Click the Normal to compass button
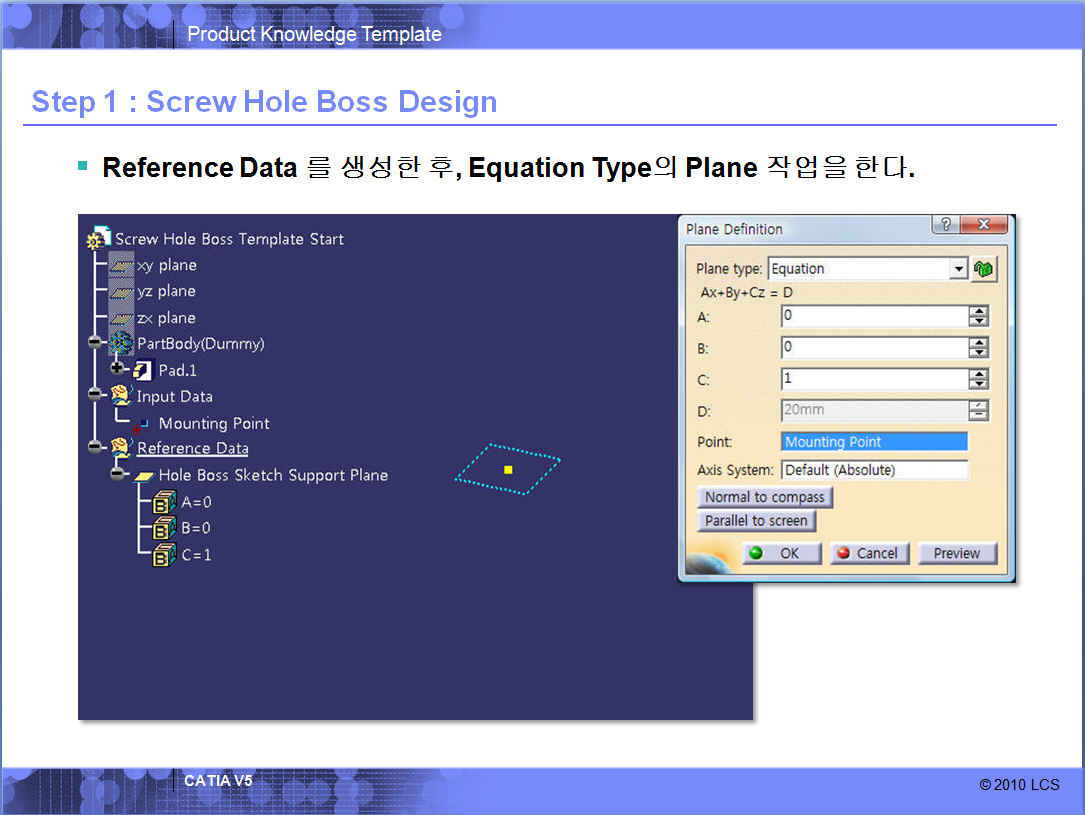This screenshot has height=815, width=1085. tap(764, 497)
